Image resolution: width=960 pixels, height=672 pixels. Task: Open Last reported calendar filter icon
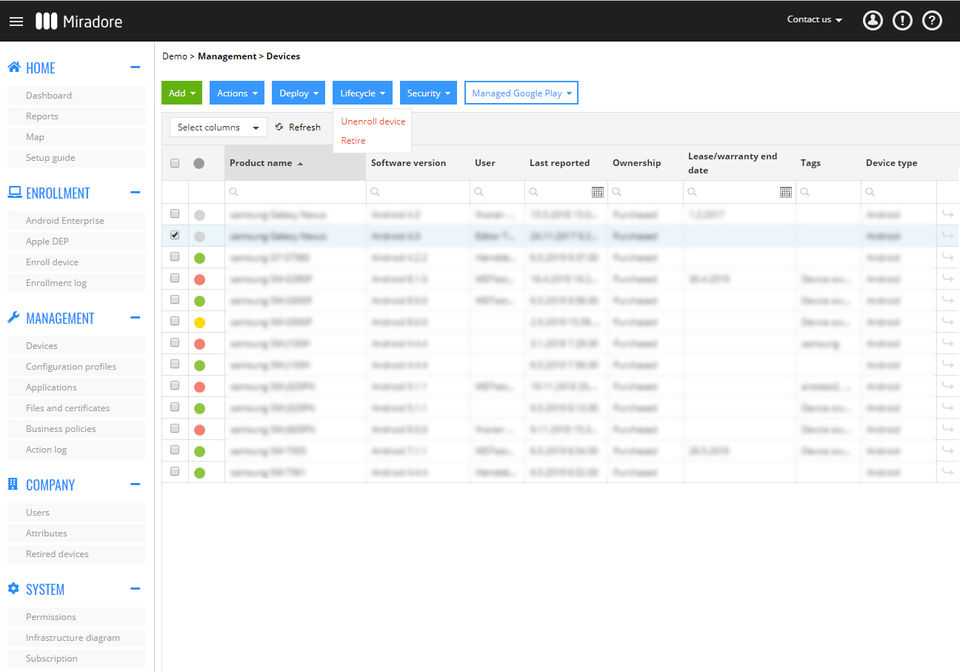pos(598,192)
